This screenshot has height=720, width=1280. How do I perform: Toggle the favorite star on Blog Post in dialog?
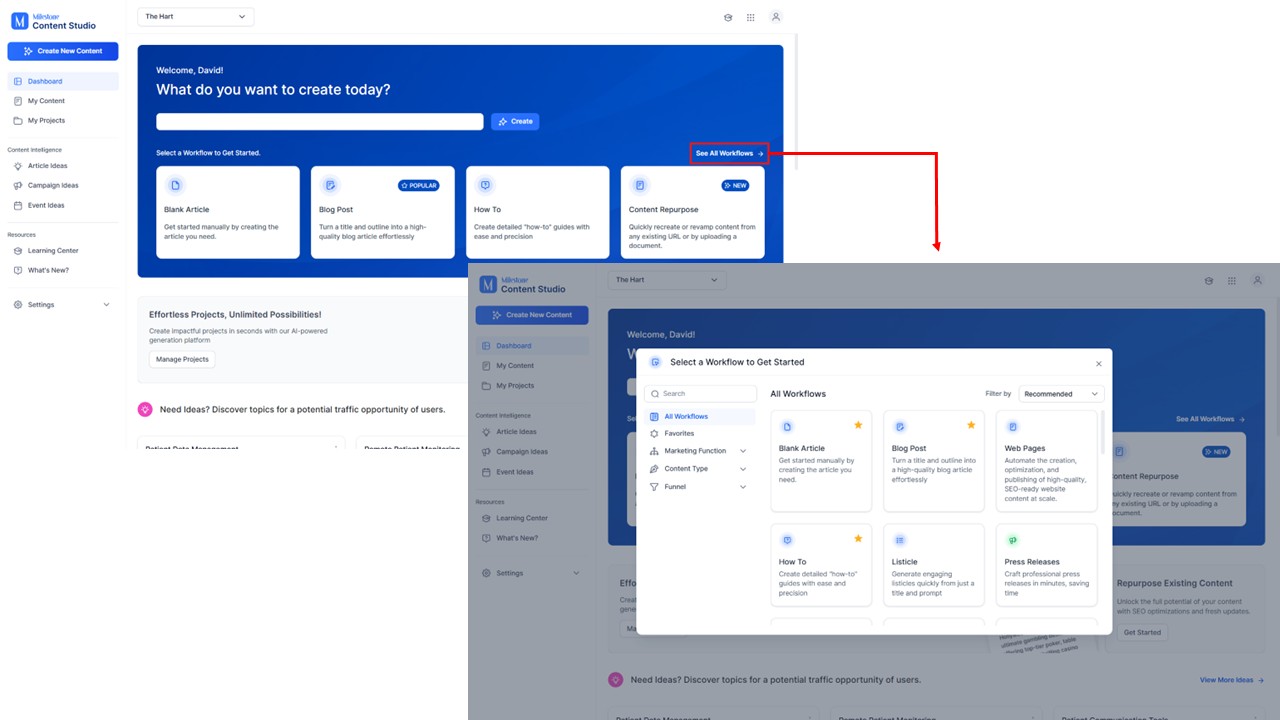point(971,425)
